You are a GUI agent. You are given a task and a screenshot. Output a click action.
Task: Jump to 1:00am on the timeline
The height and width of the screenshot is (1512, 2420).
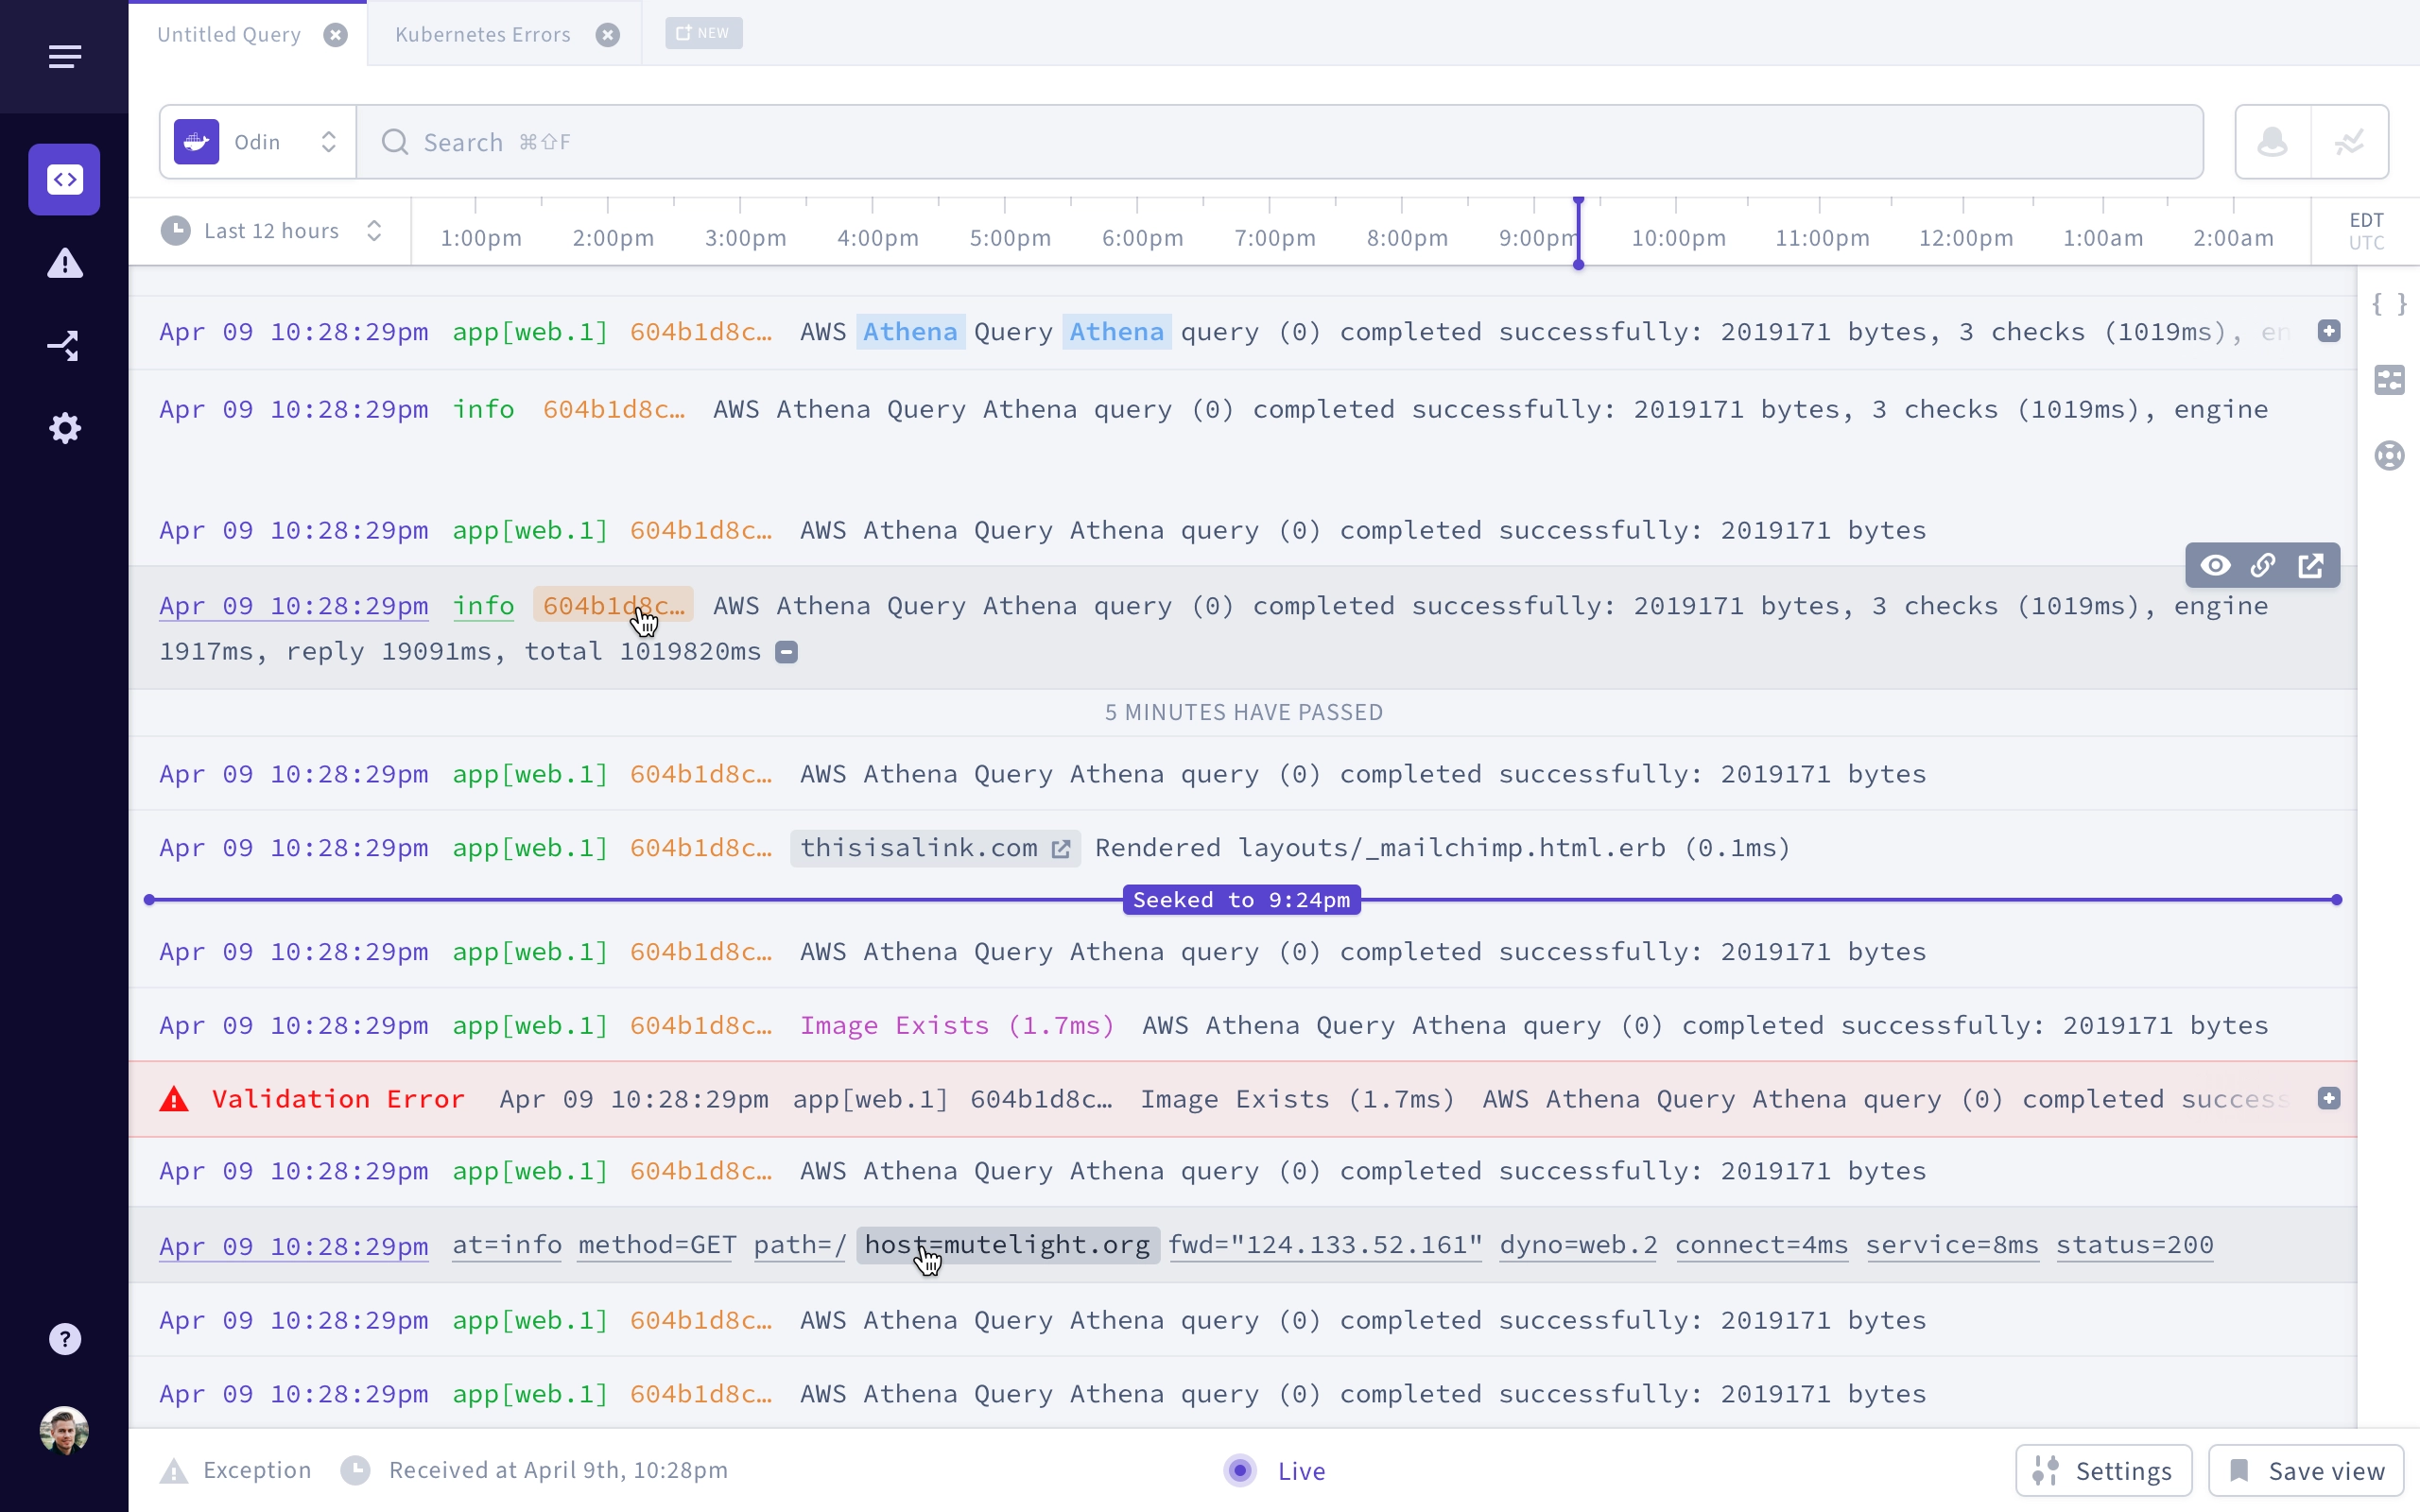click(x=2103, y=238)
